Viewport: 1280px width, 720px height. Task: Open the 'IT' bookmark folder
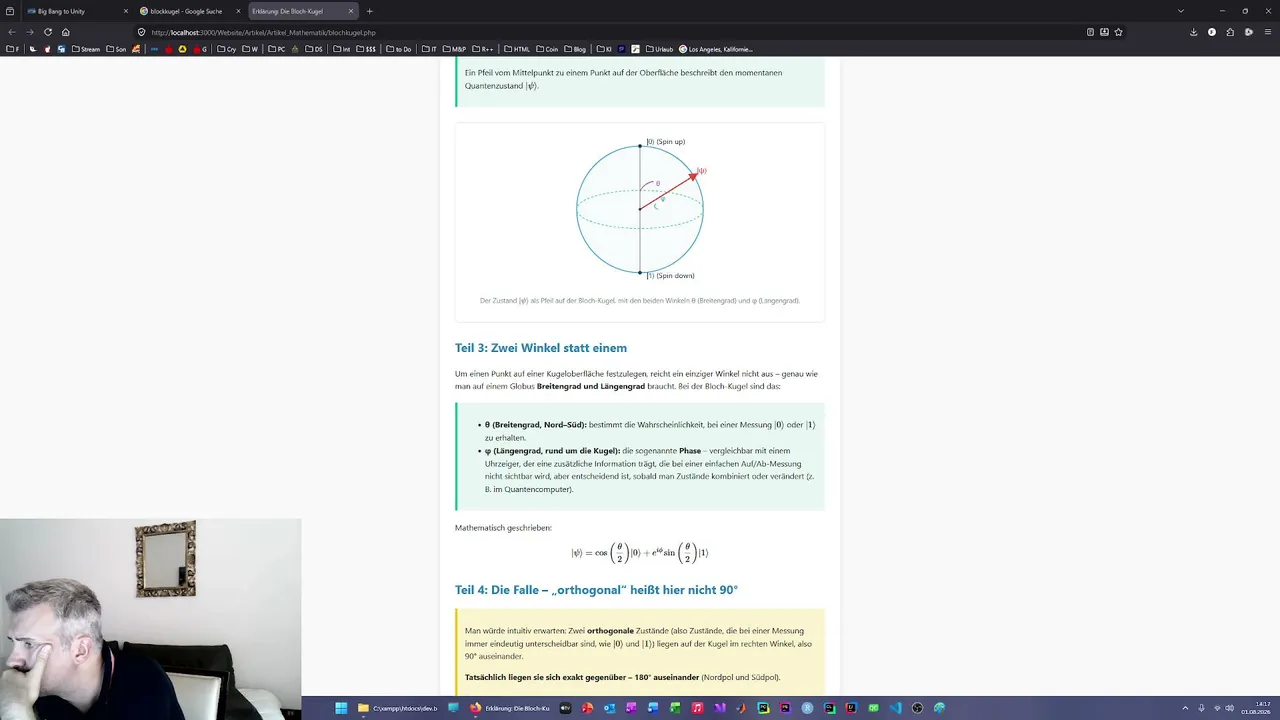pyautogui.click(x=428, y=49)
